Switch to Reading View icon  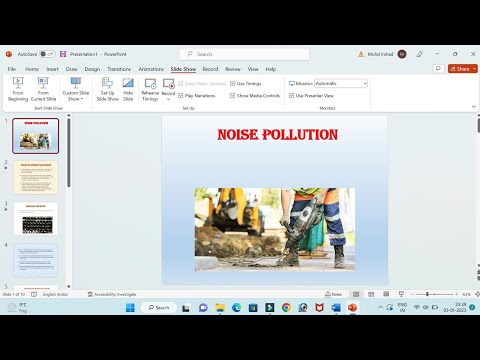click(386, 294)
